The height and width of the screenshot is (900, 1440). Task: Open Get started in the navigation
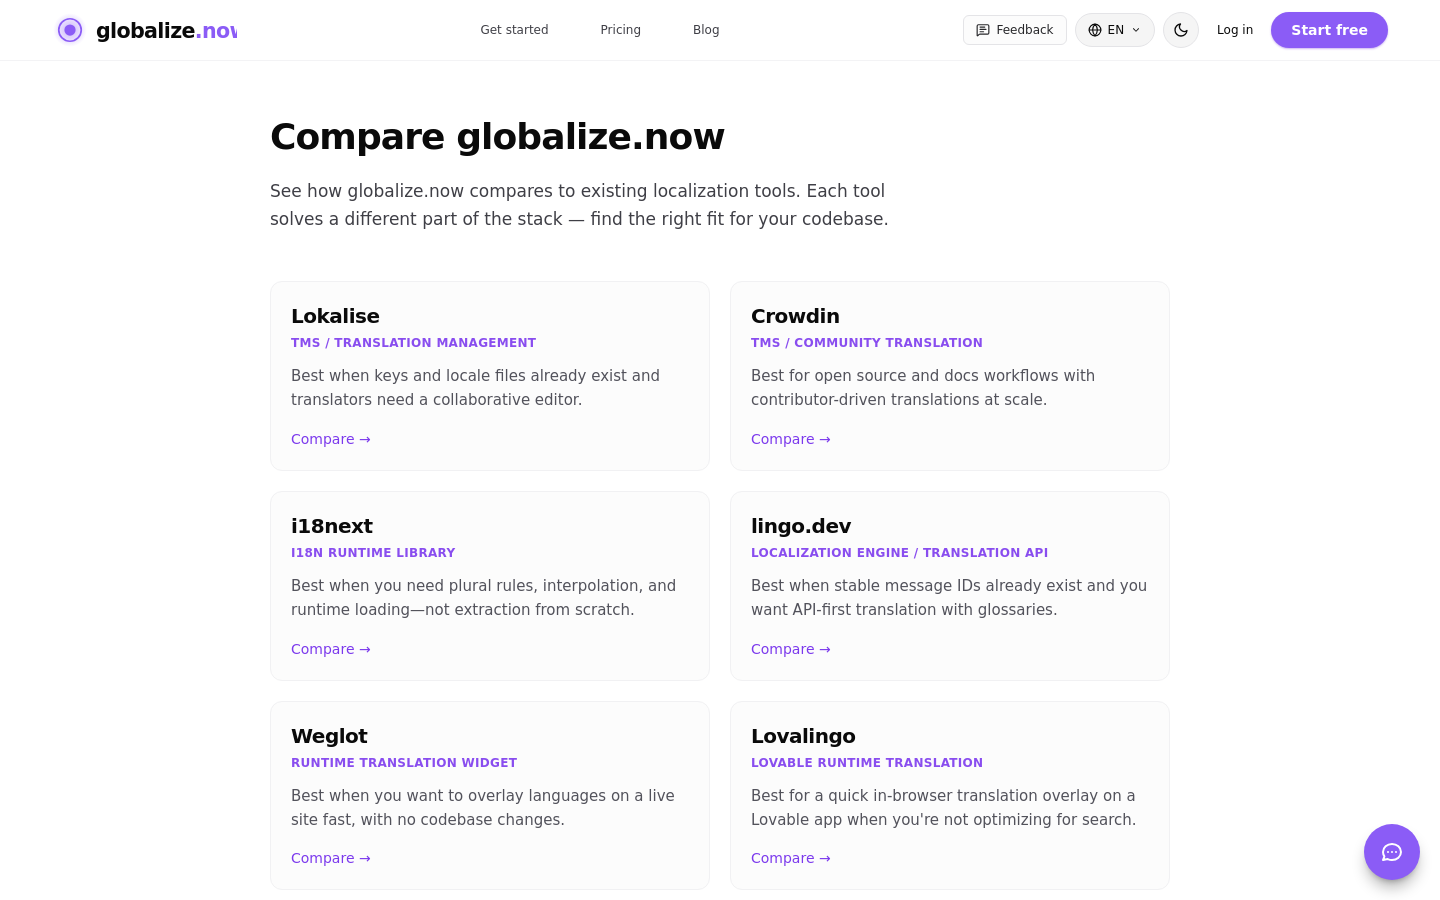point(514,30)
